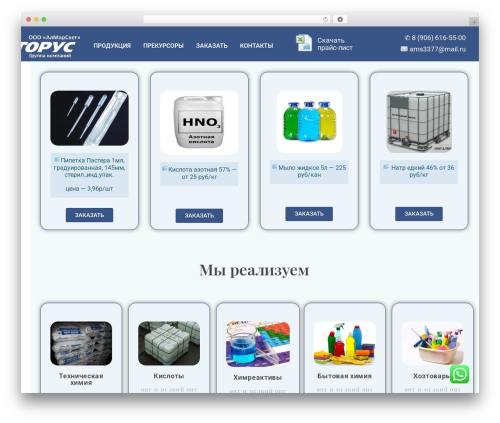Open the Pasteur pipette product image
This screenshot has height=423, width=500.
89,118
